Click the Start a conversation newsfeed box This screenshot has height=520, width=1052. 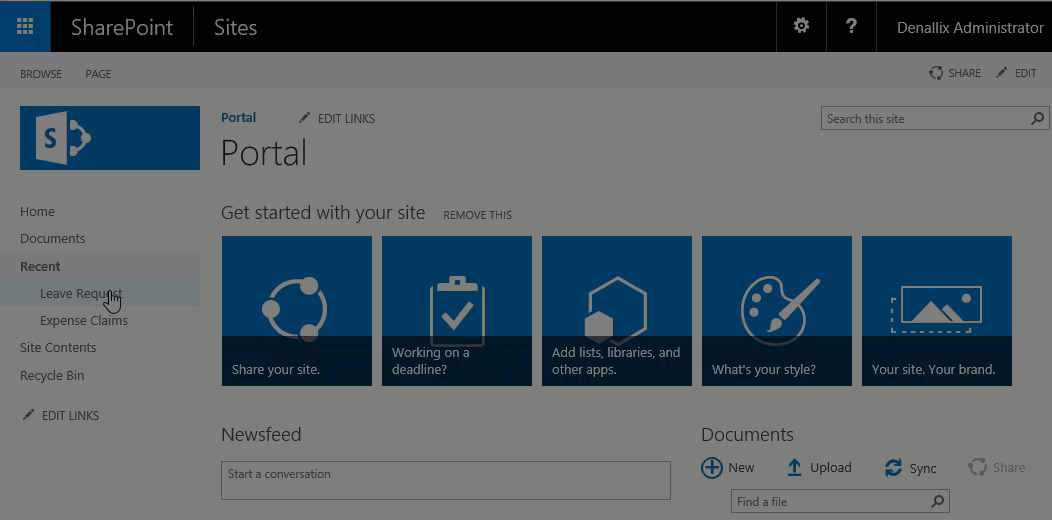point(446,480)
